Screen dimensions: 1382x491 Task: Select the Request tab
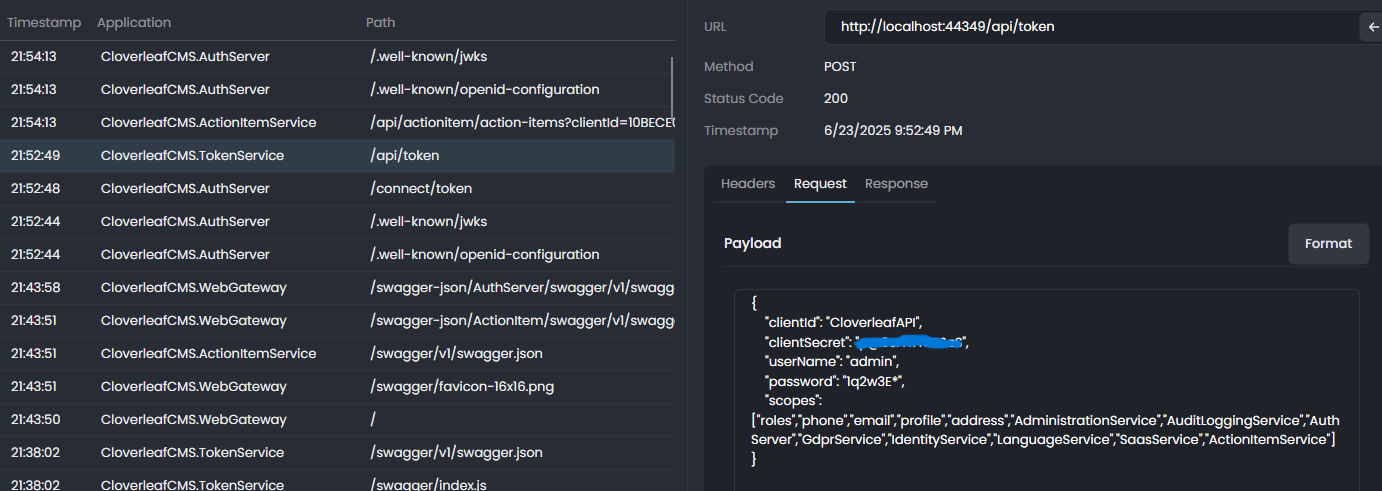(x=820, y=184)
